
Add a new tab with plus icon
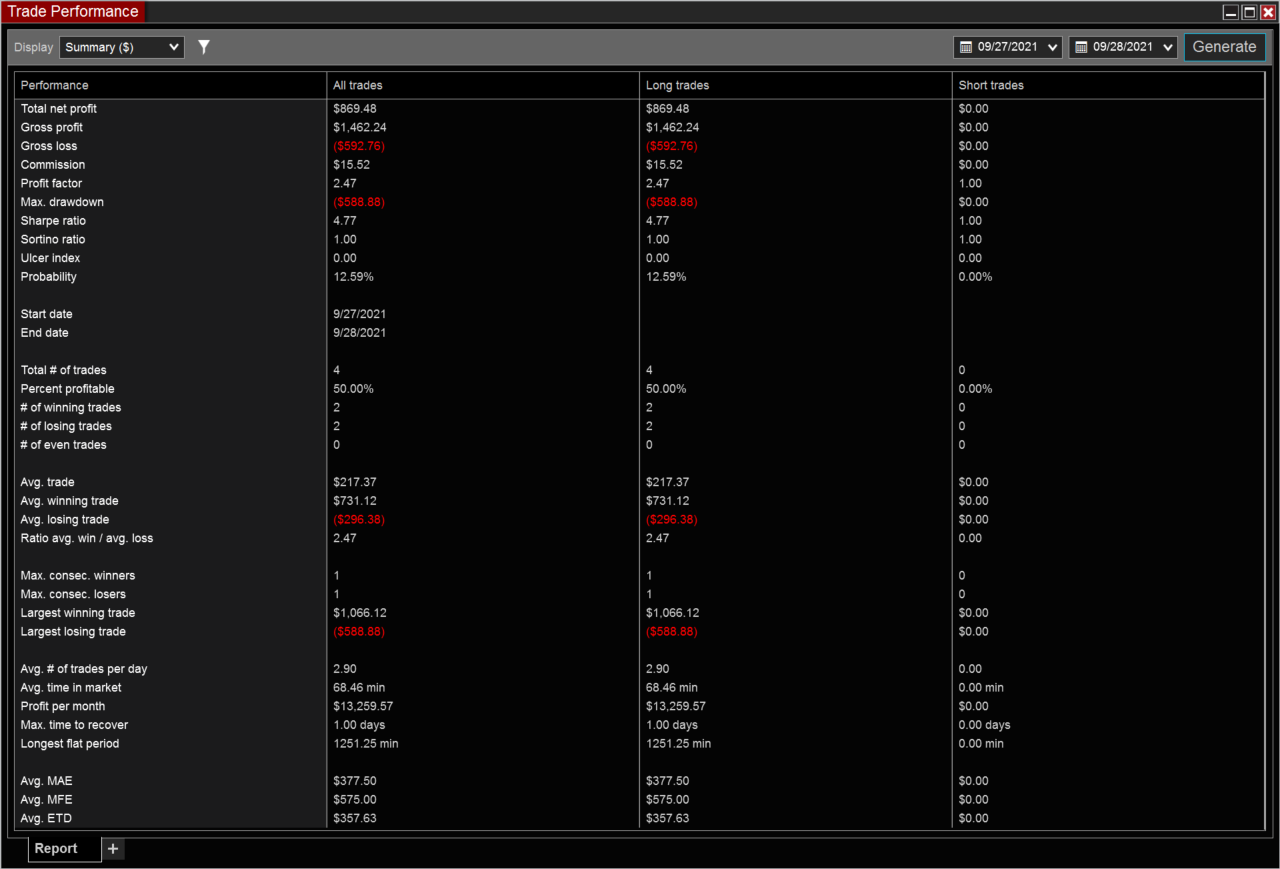click(113, 848)
